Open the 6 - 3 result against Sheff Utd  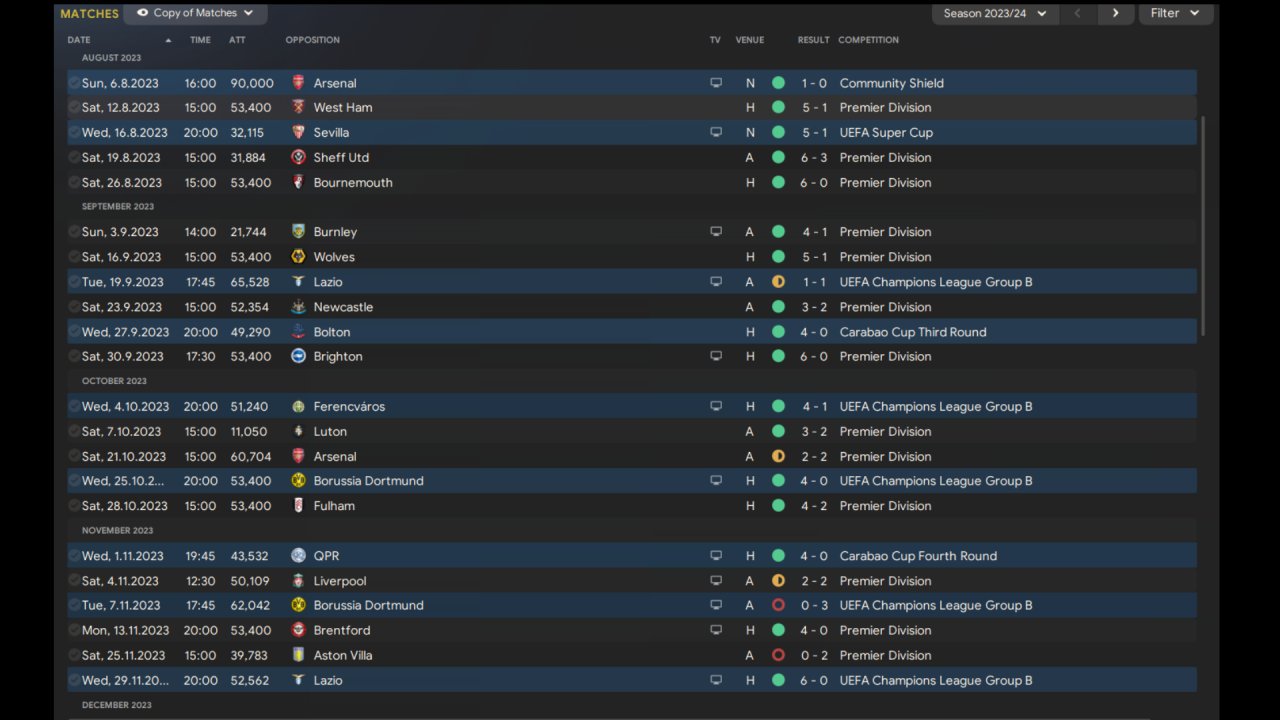pyautogui.click(x=813, y=157)
